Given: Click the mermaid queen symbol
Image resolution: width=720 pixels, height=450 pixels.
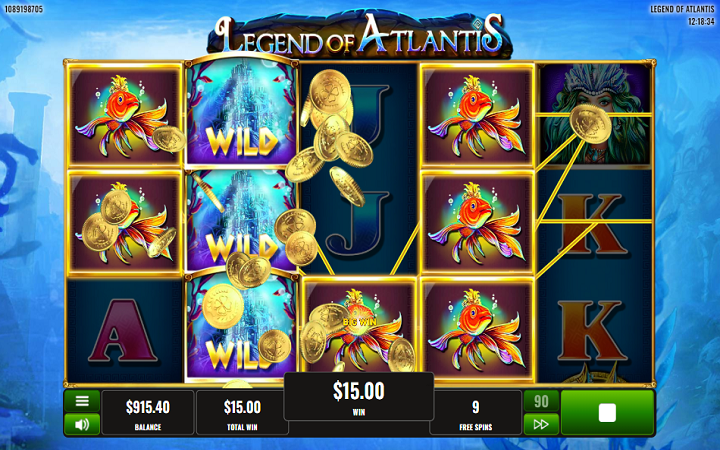Looking at the screenshot, I should [x=595, y=115].
